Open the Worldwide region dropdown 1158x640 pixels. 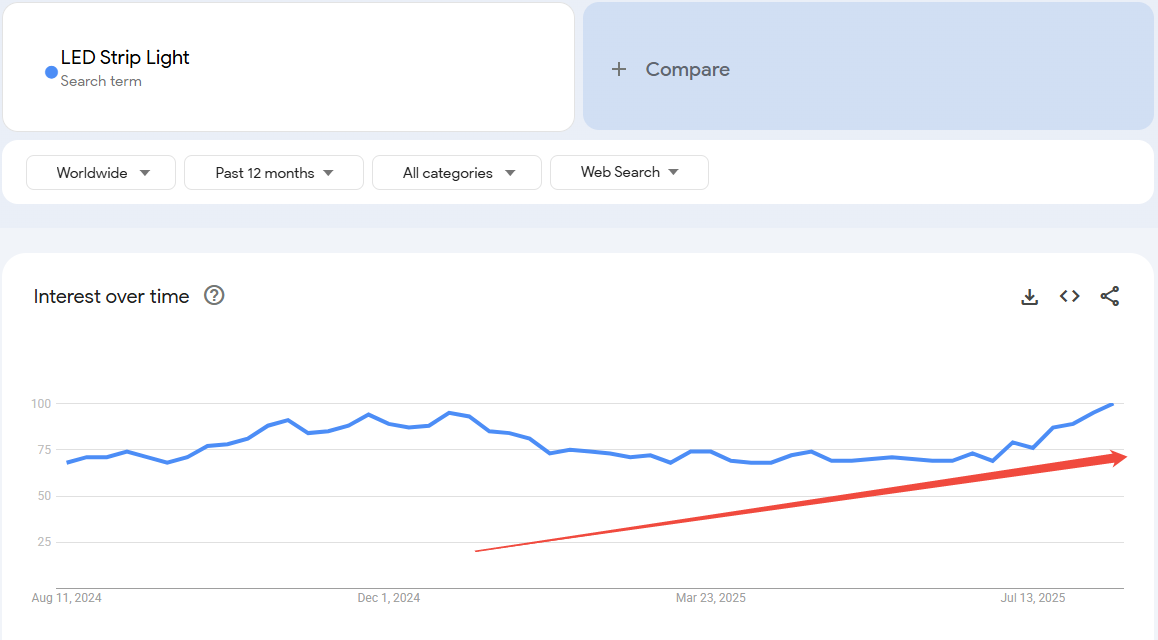pos(101,173)
